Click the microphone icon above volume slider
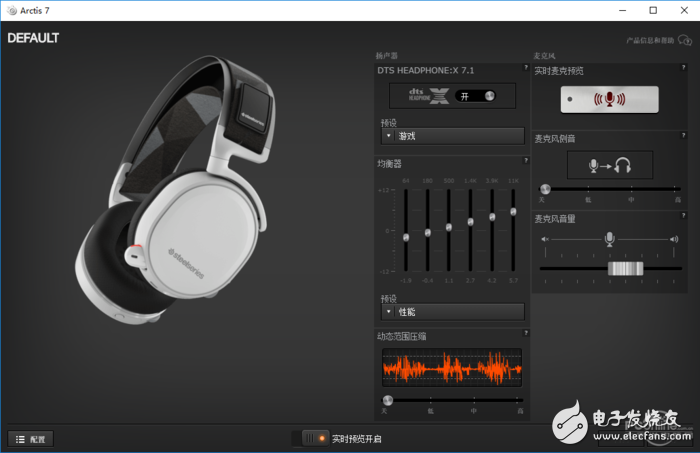Viewport: 700px width, 453px height. tap(609, 239)
